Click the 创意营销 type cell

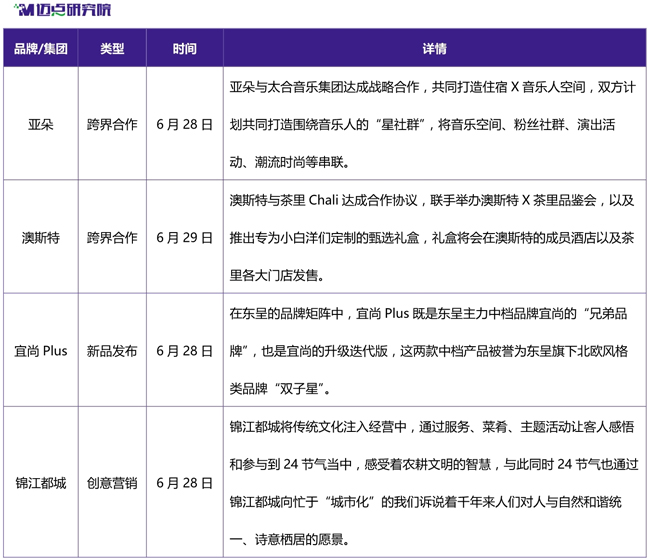[112, 483]
